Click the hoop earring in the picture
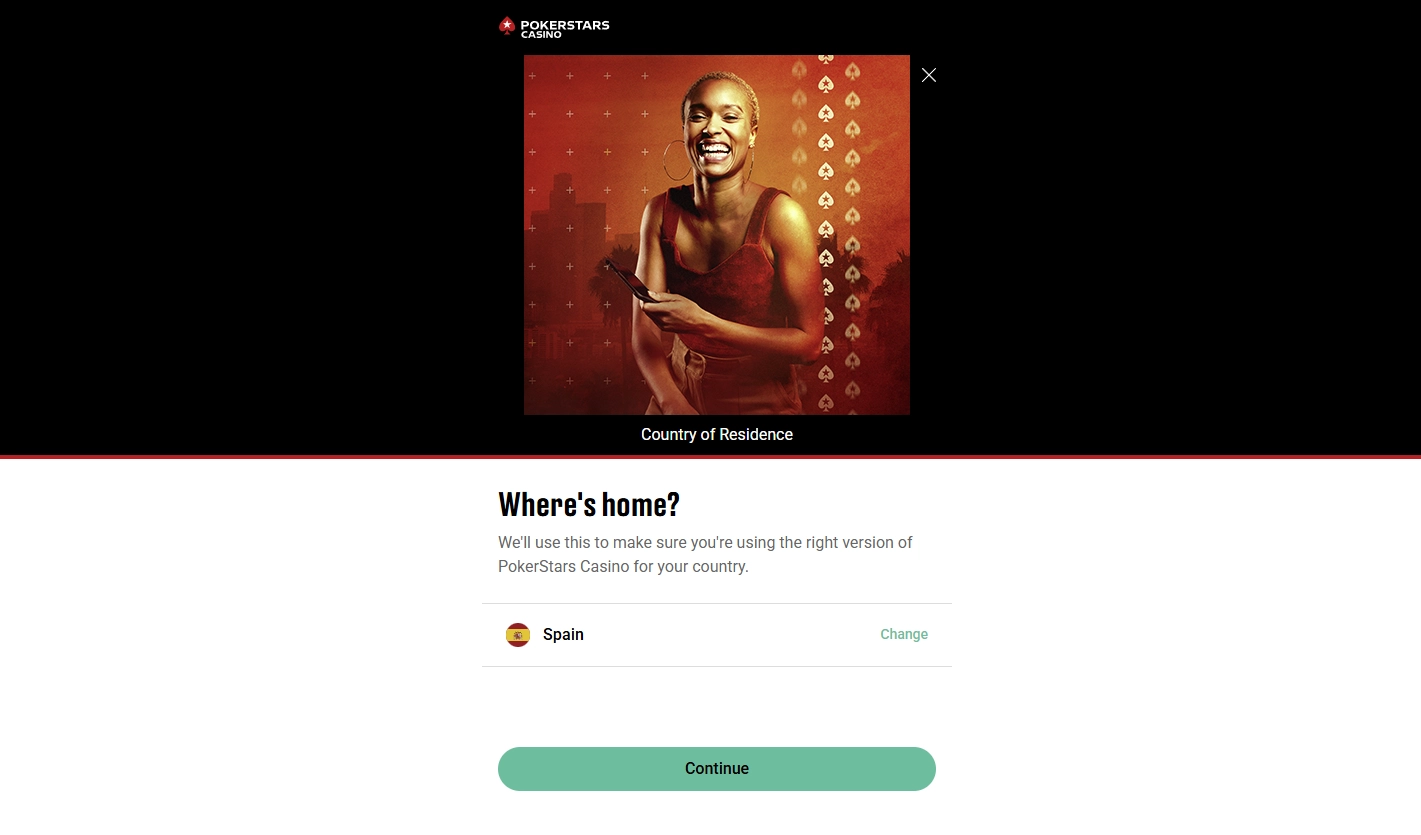The width and height of the screenshot is (1421, 835). click(677, 160)
